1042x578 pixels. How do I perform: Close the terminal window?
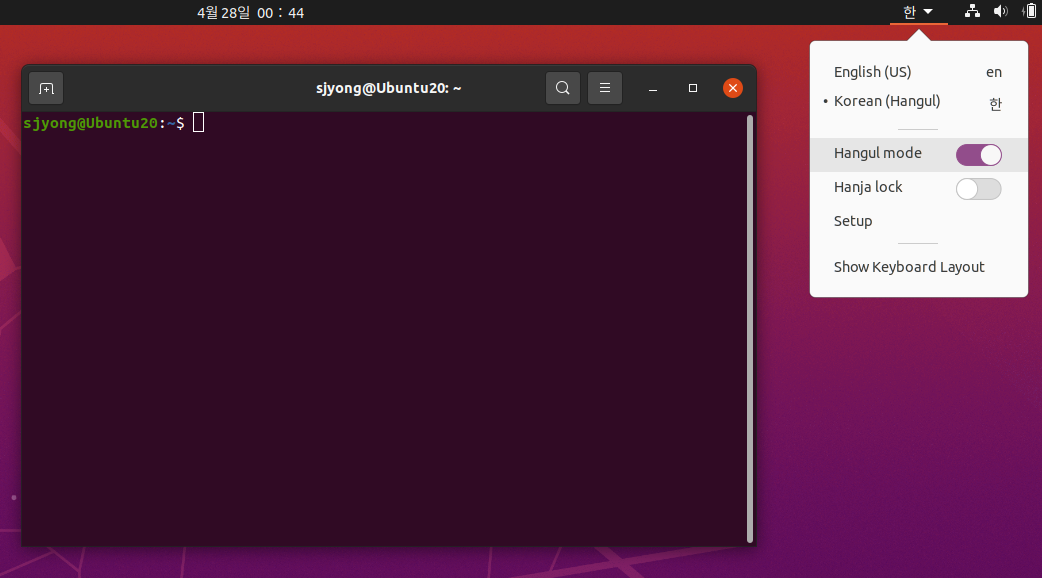[733, 88]
